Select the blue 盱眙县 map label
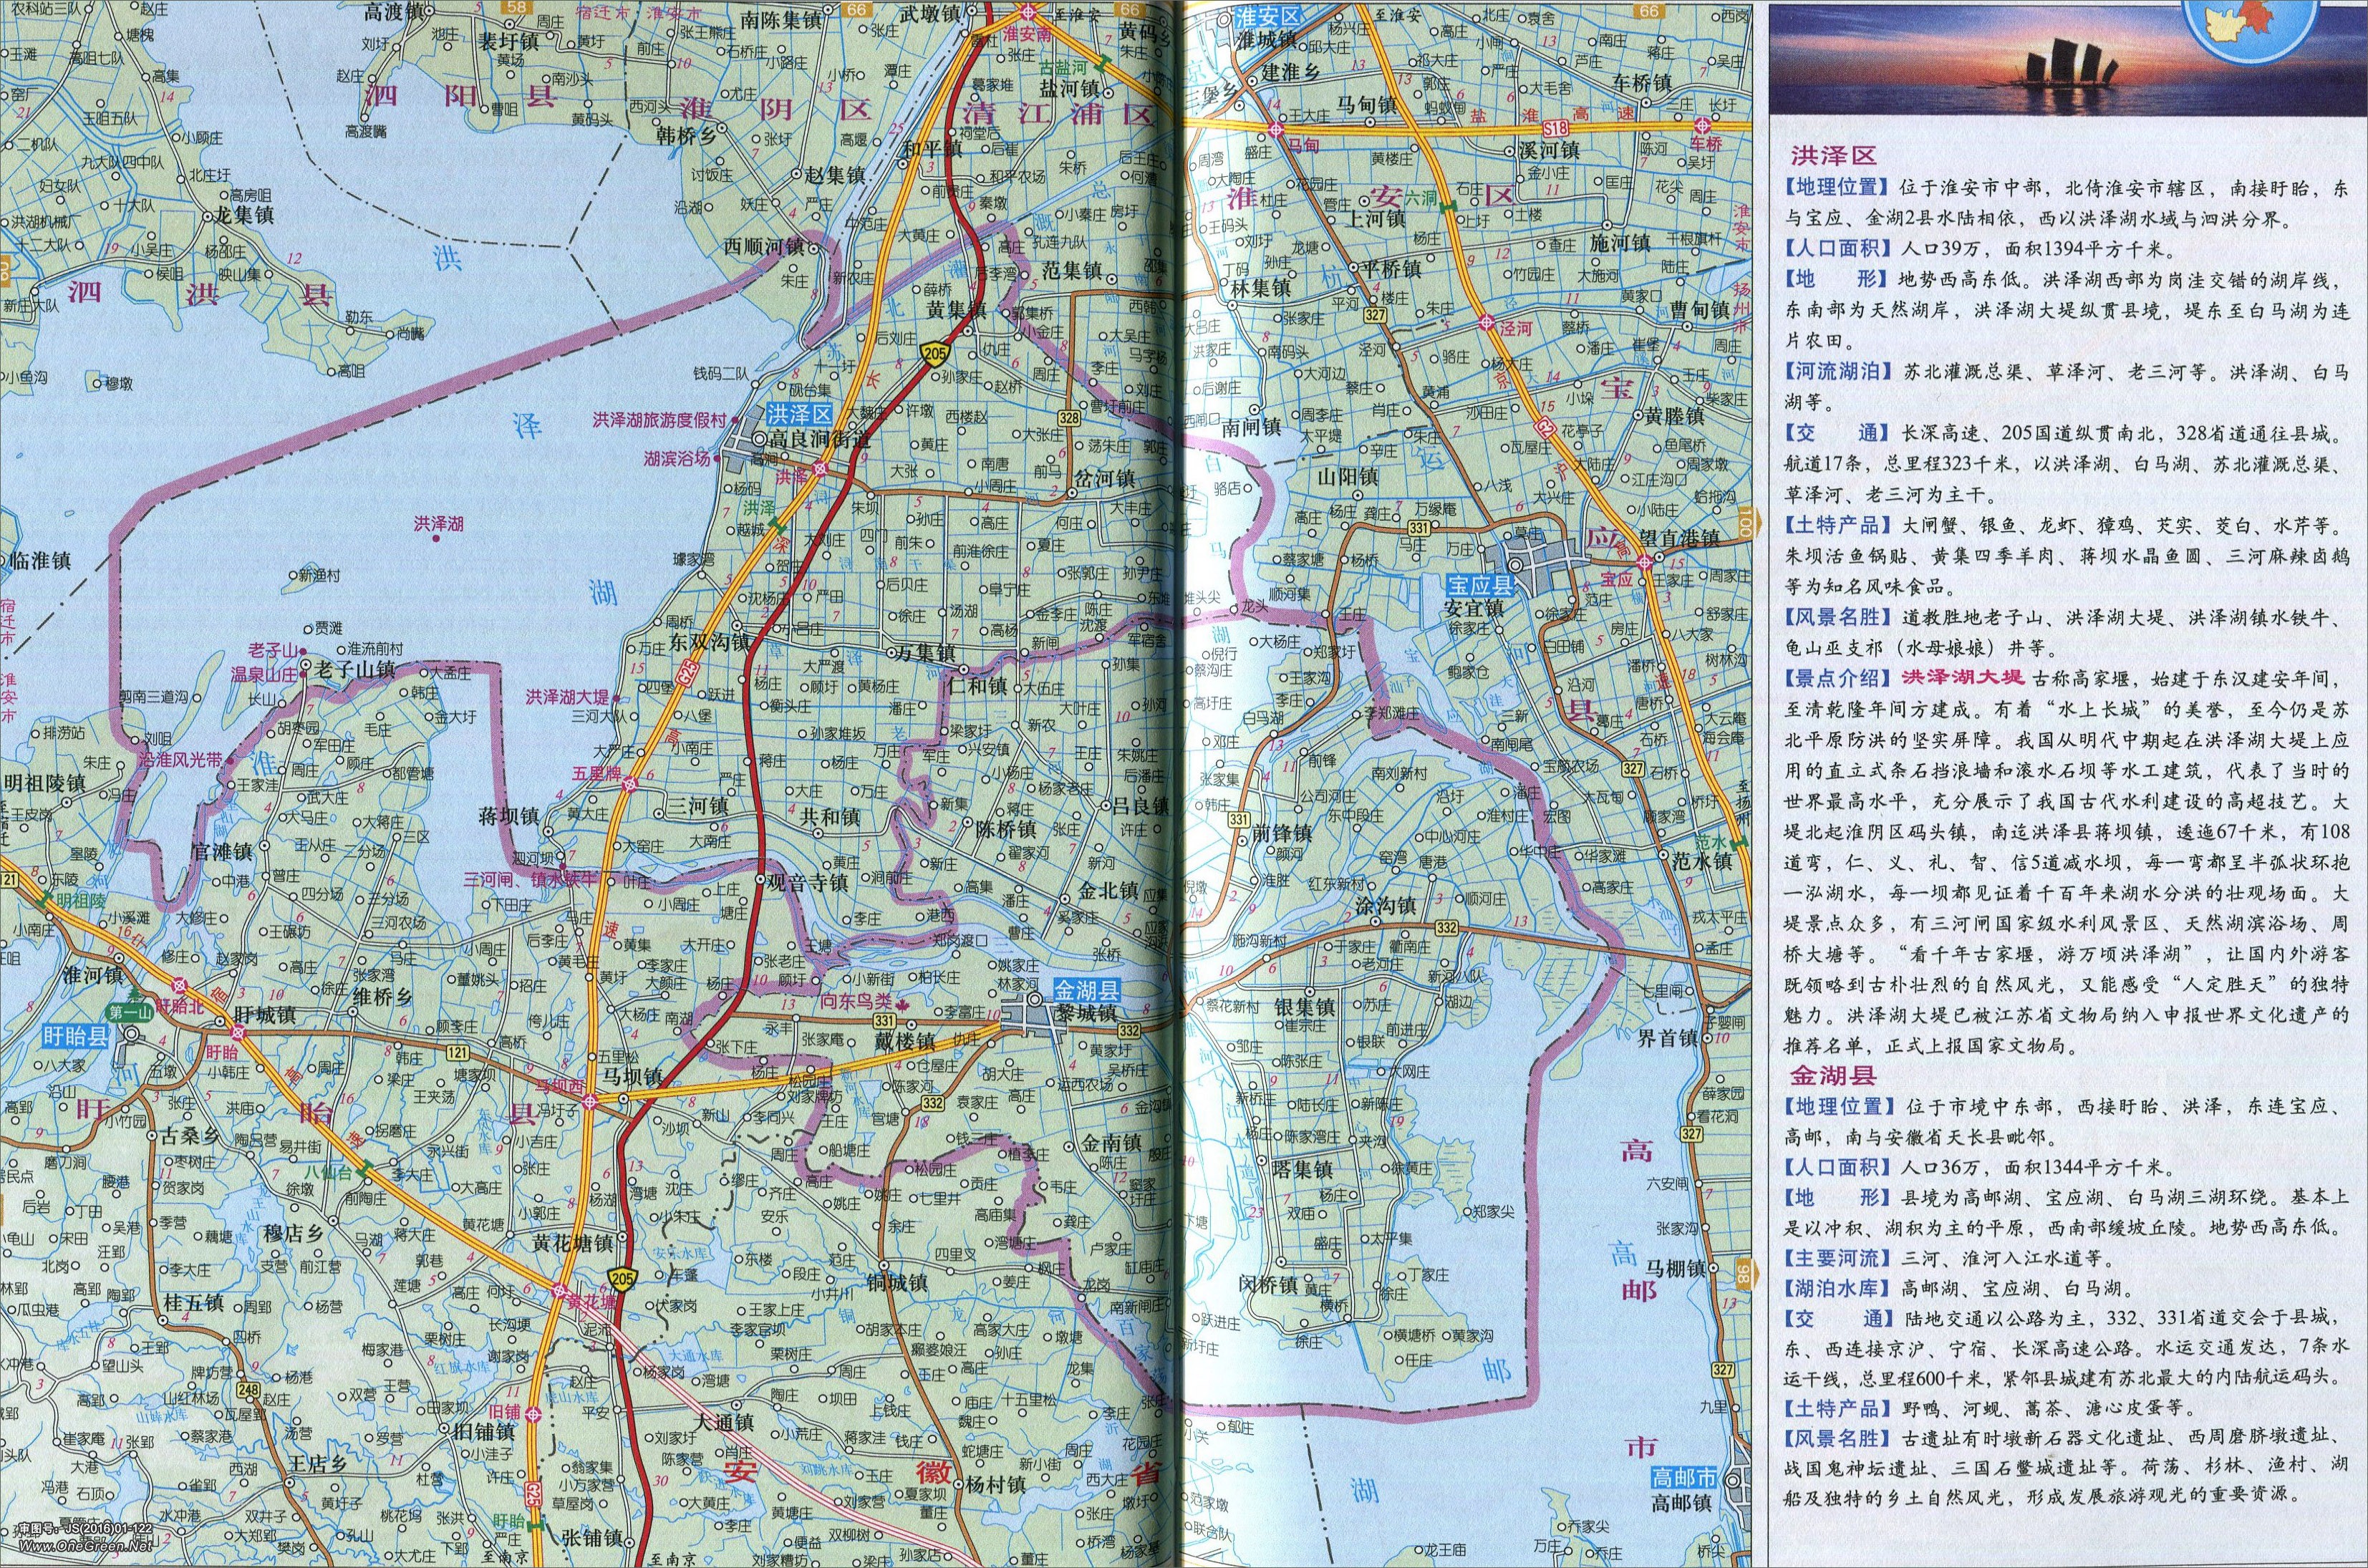The image size is (2368, 1568). click(x=76, y=1036)
